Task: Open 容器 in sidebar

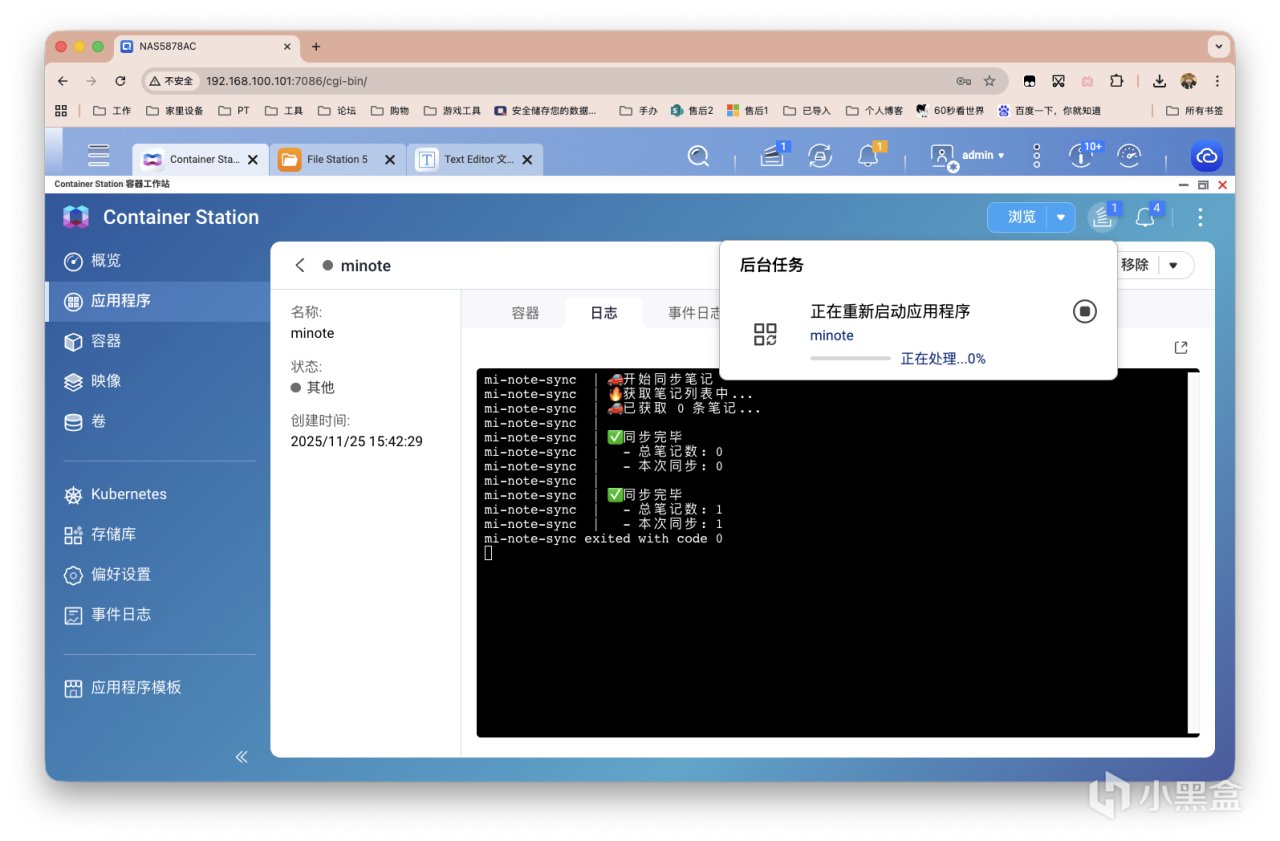Action: (x=158, y=341)
